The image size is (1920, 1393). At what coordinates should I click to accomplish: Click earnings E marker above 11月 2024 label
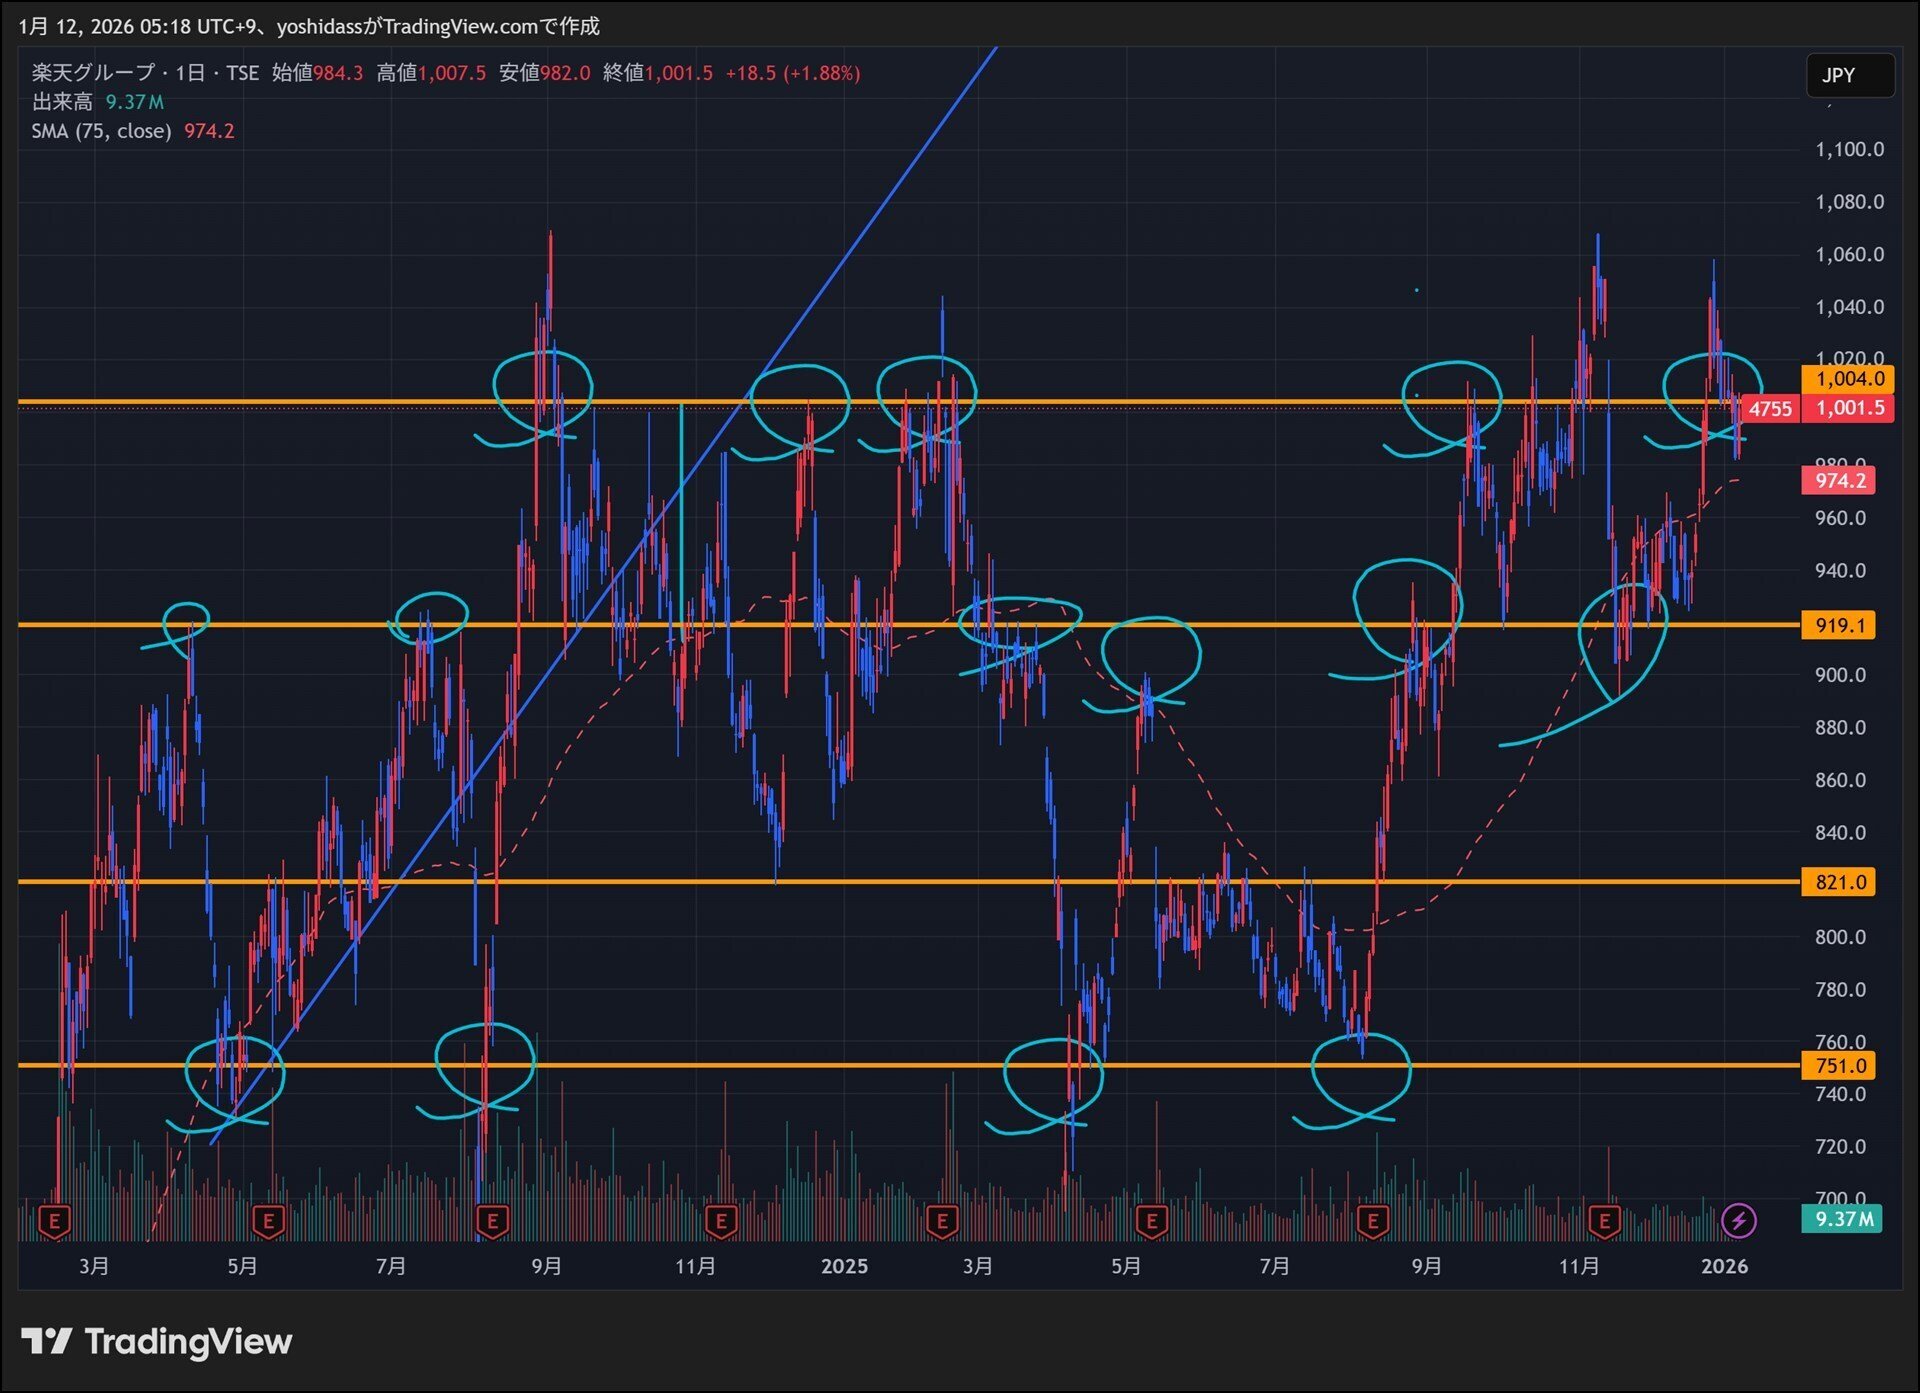tap(721, 1221)
